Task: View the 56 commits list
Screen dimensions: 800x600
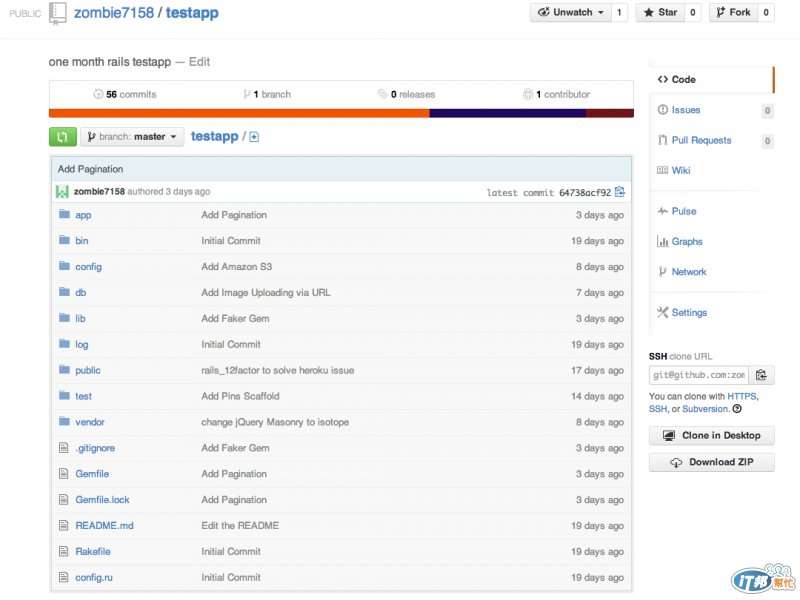Action: 125,94
